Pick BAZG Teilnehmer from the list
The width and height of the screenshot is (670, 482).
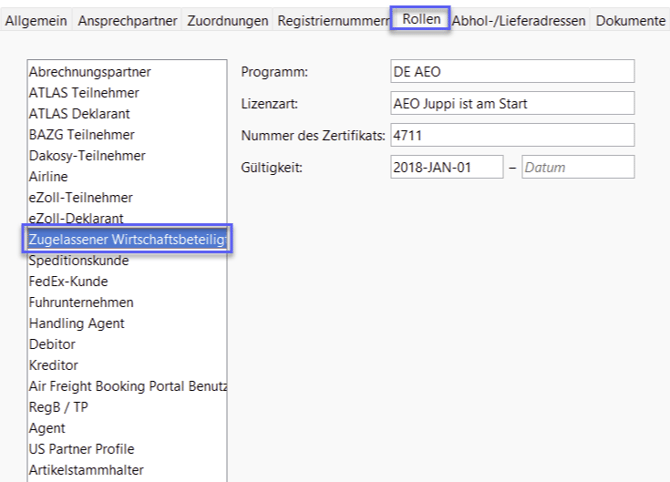[81, 135]
